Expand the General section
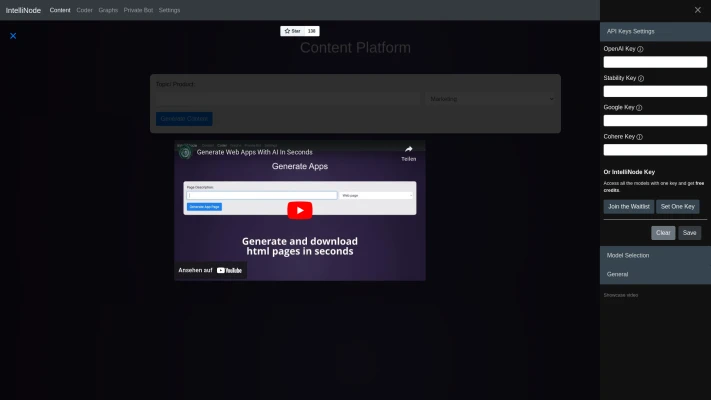Viewport: 711px width, 400px height. pyautogui.click(x=655, y=274)
